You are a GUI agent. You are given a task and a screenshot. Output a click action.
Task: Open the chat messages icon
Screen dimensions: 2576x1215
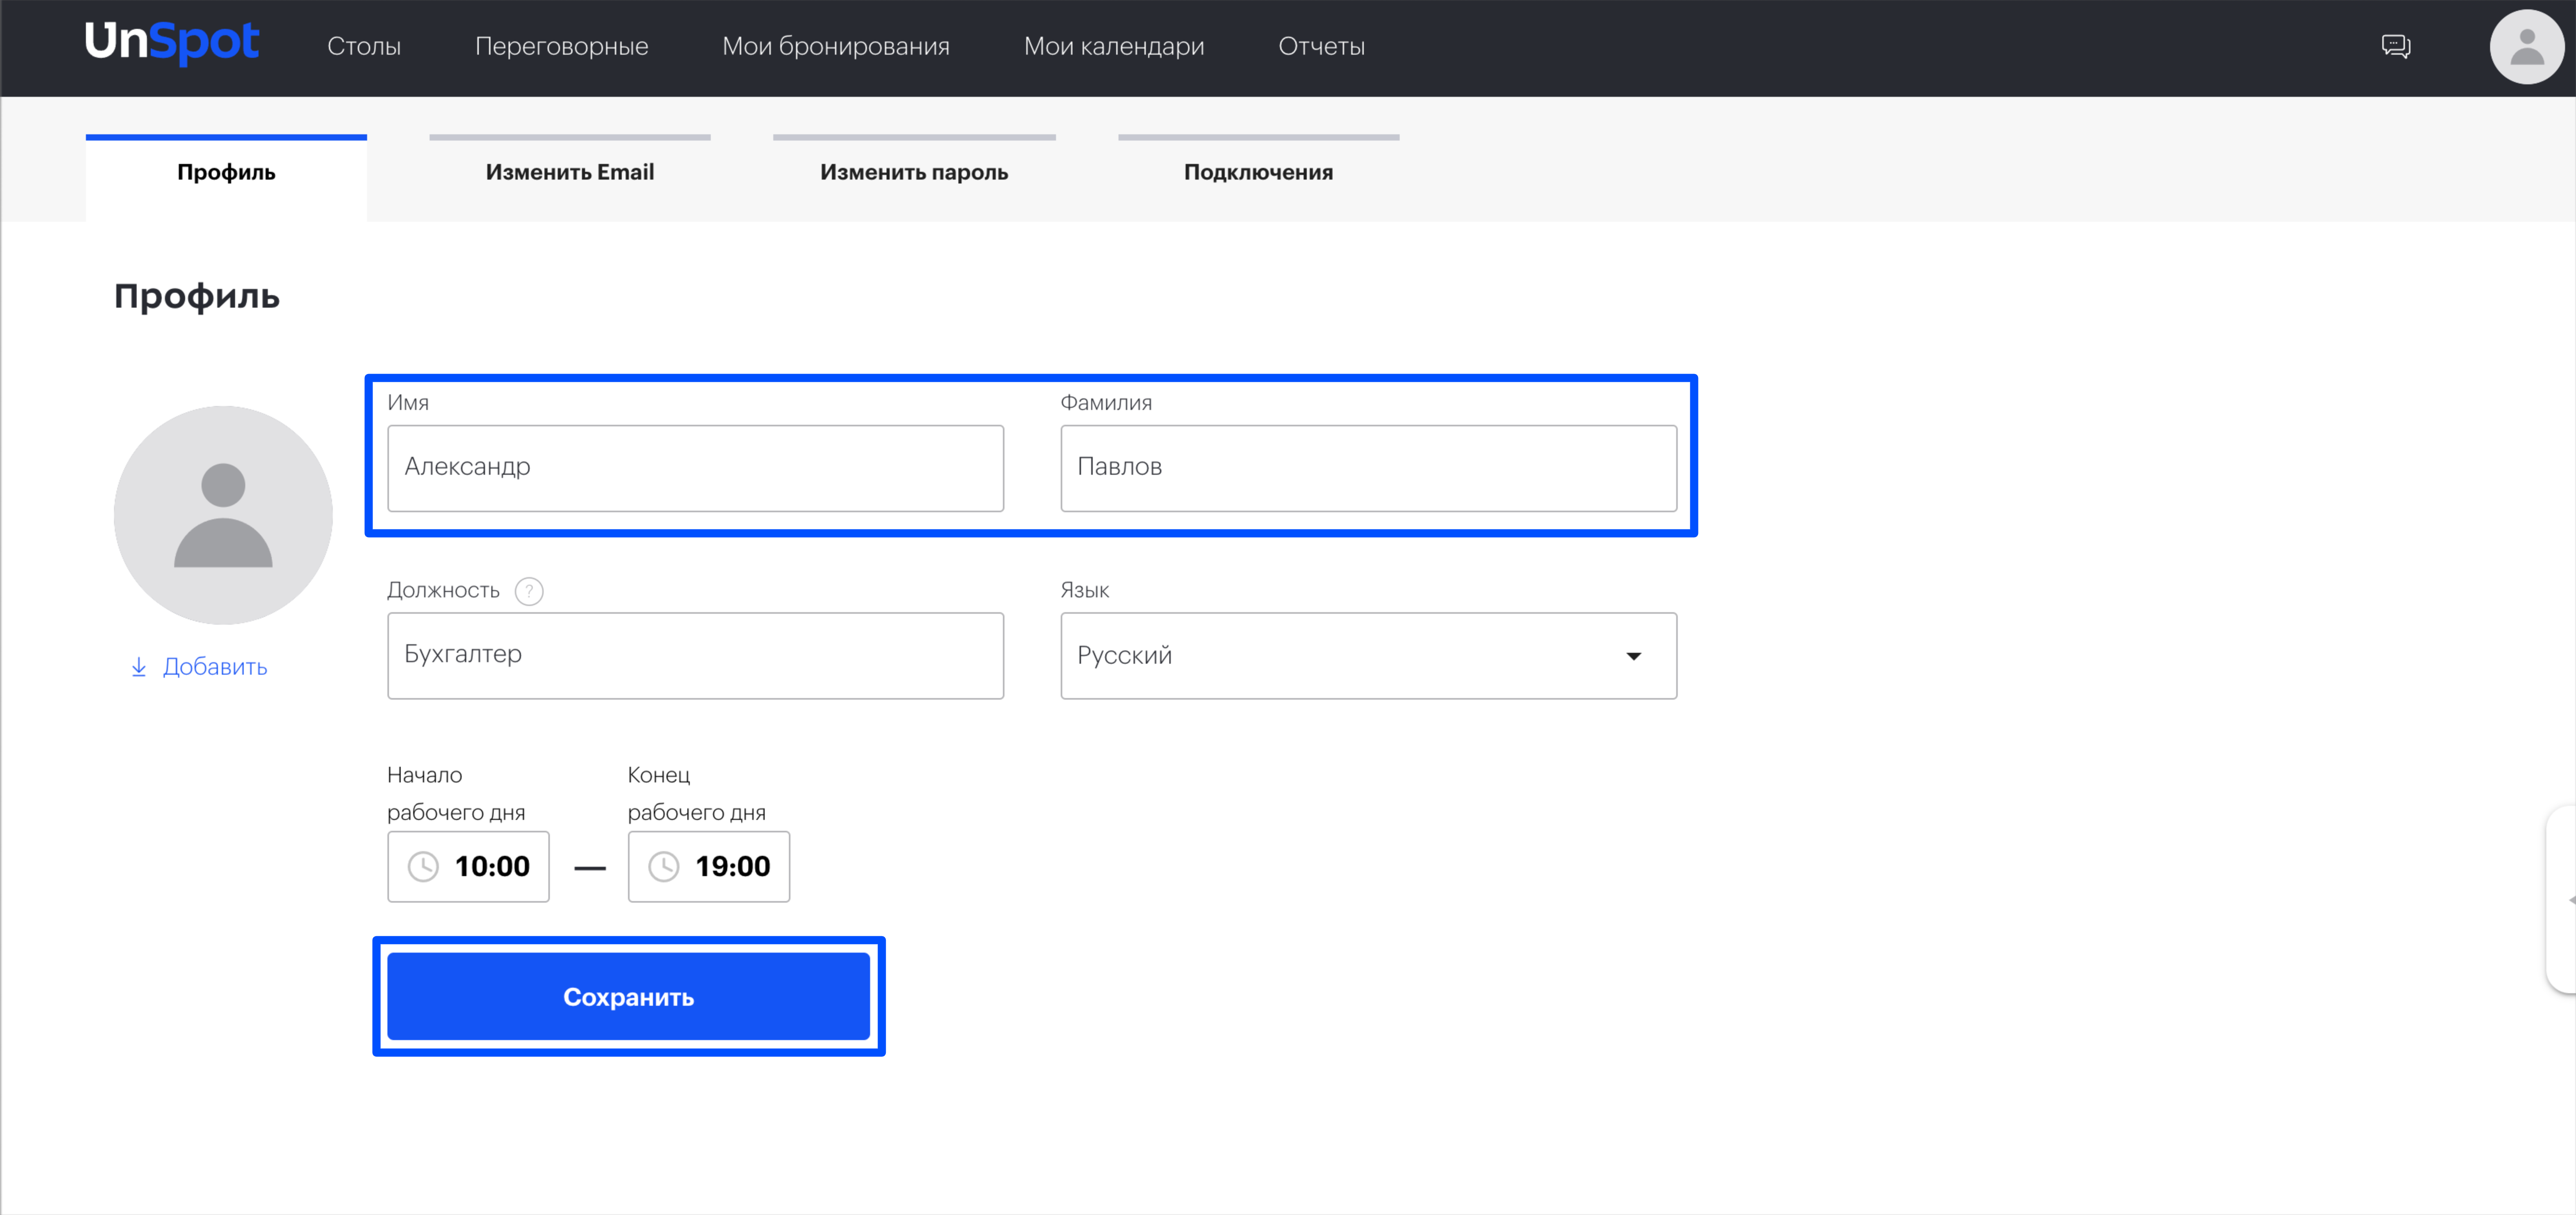click(x=2395, y=46)
